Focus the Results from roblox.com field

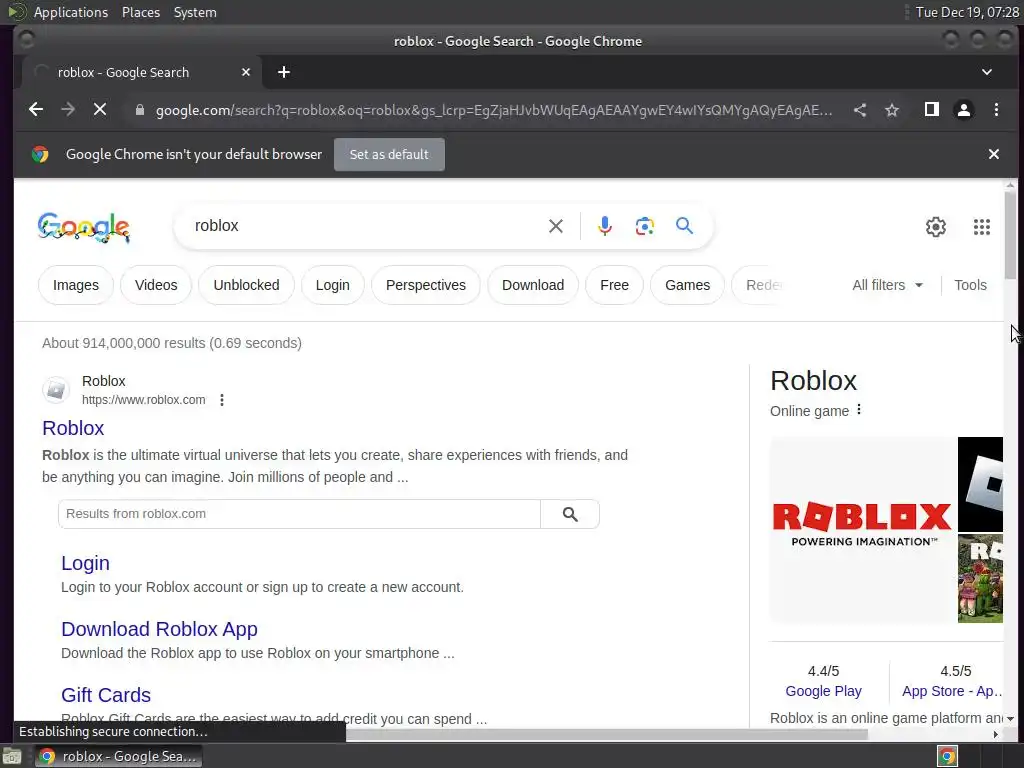299,514
